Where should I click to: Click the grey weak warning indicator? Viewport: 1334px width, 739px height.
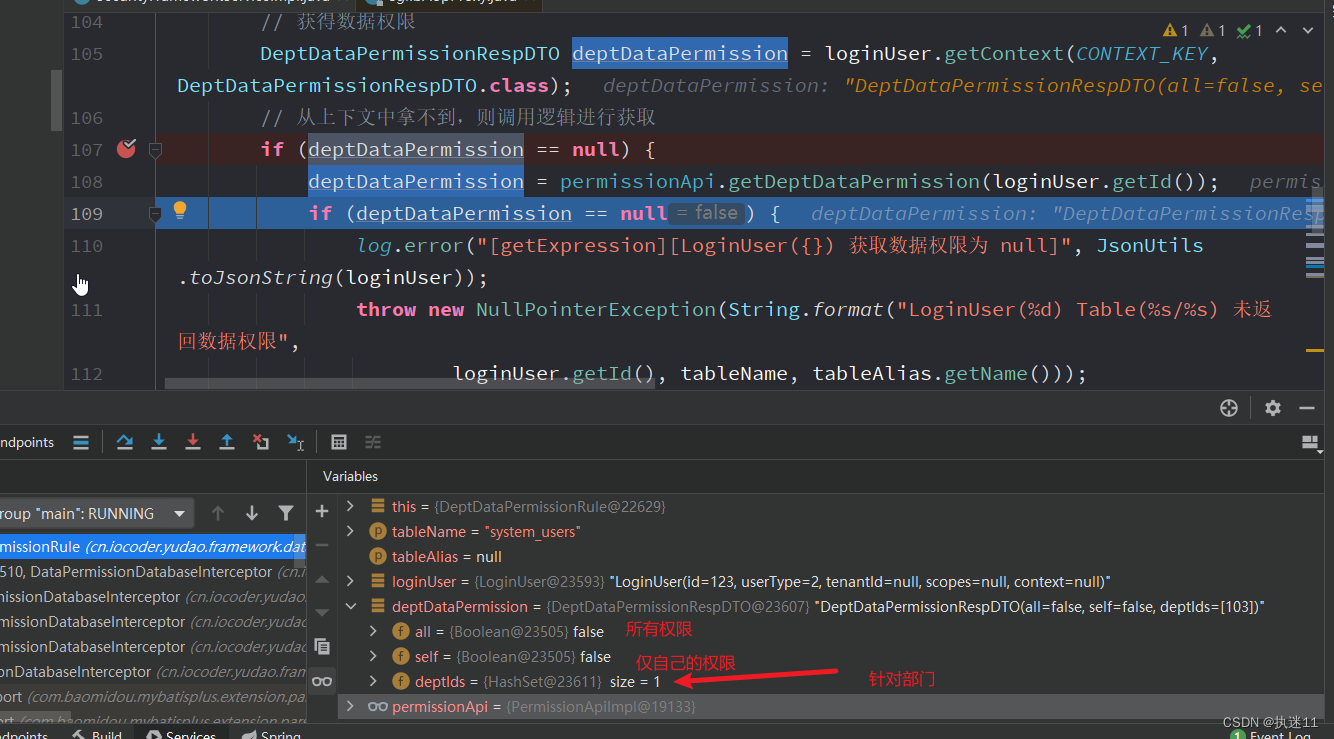pyautogui.click(x=1212, y=31)
